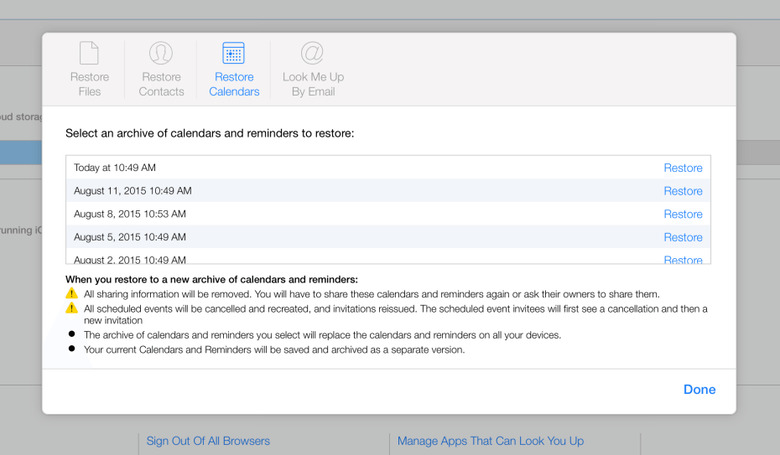Viewport: 780px width, 455px height.
Task: Restore the Today at 10:49 AM archive
Action: [x=683, y=168]
